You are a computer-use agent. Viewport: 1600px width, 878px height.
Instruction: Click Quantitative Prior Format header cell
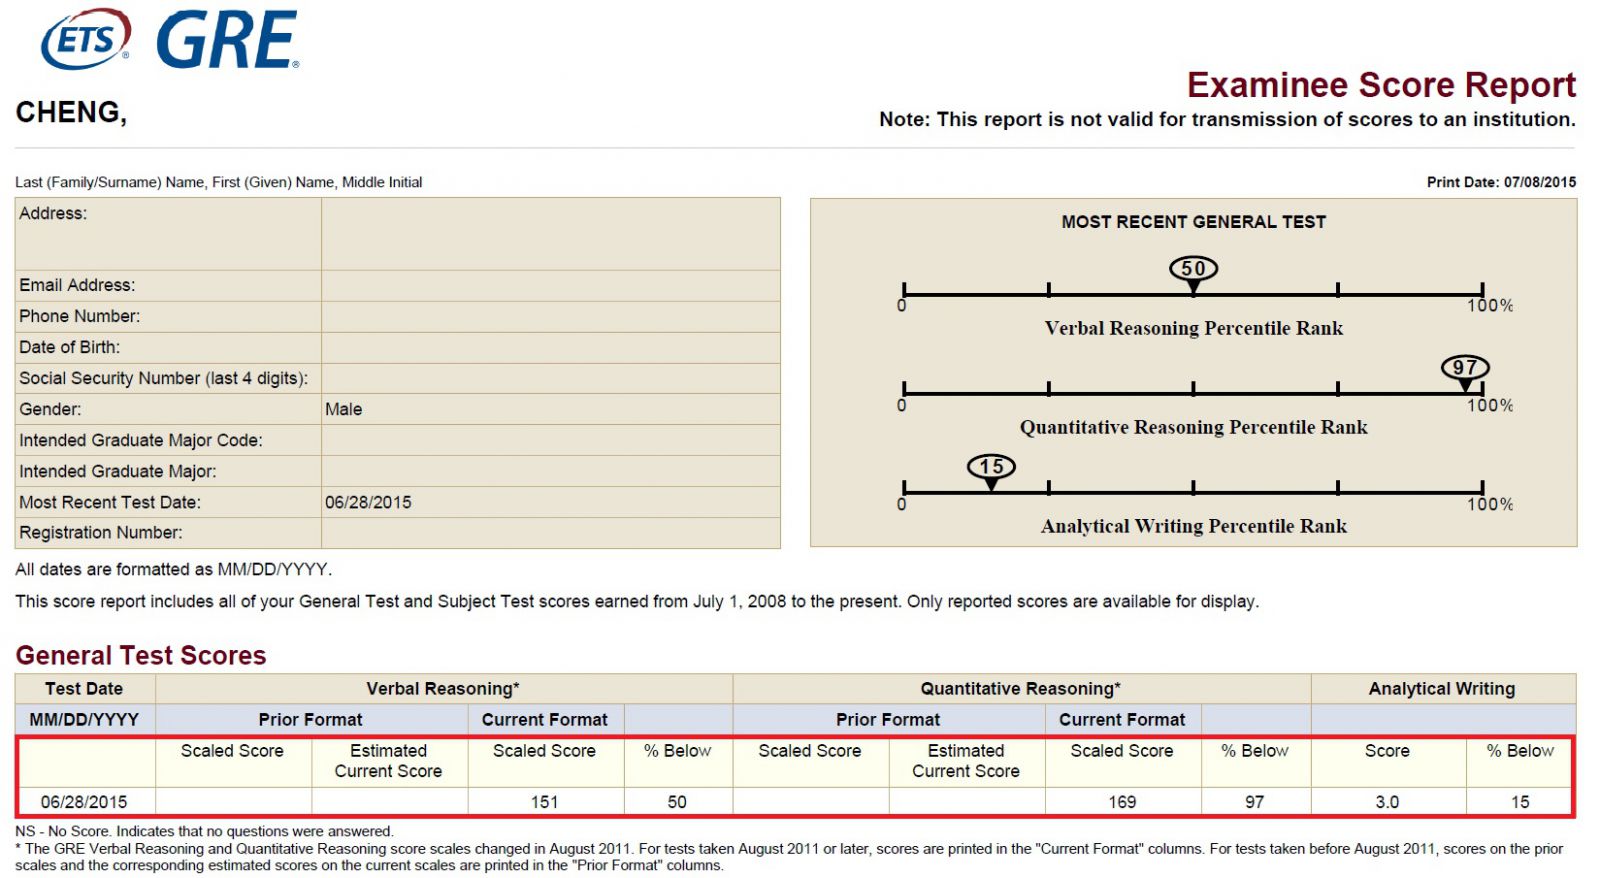pyautogui.click(x=888, y=719)
